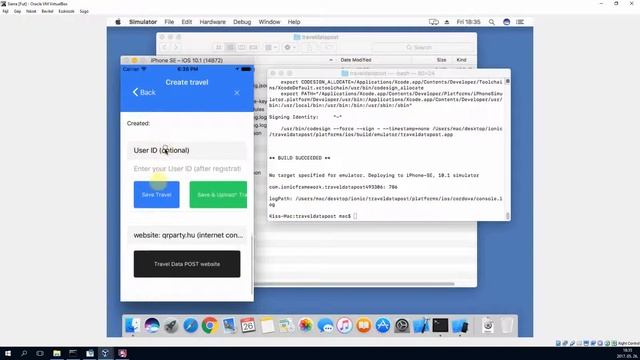This screenshot has width=640, height=360.
Task: Click the Finder window horizontal scrollbar
Action: point(353,284)
